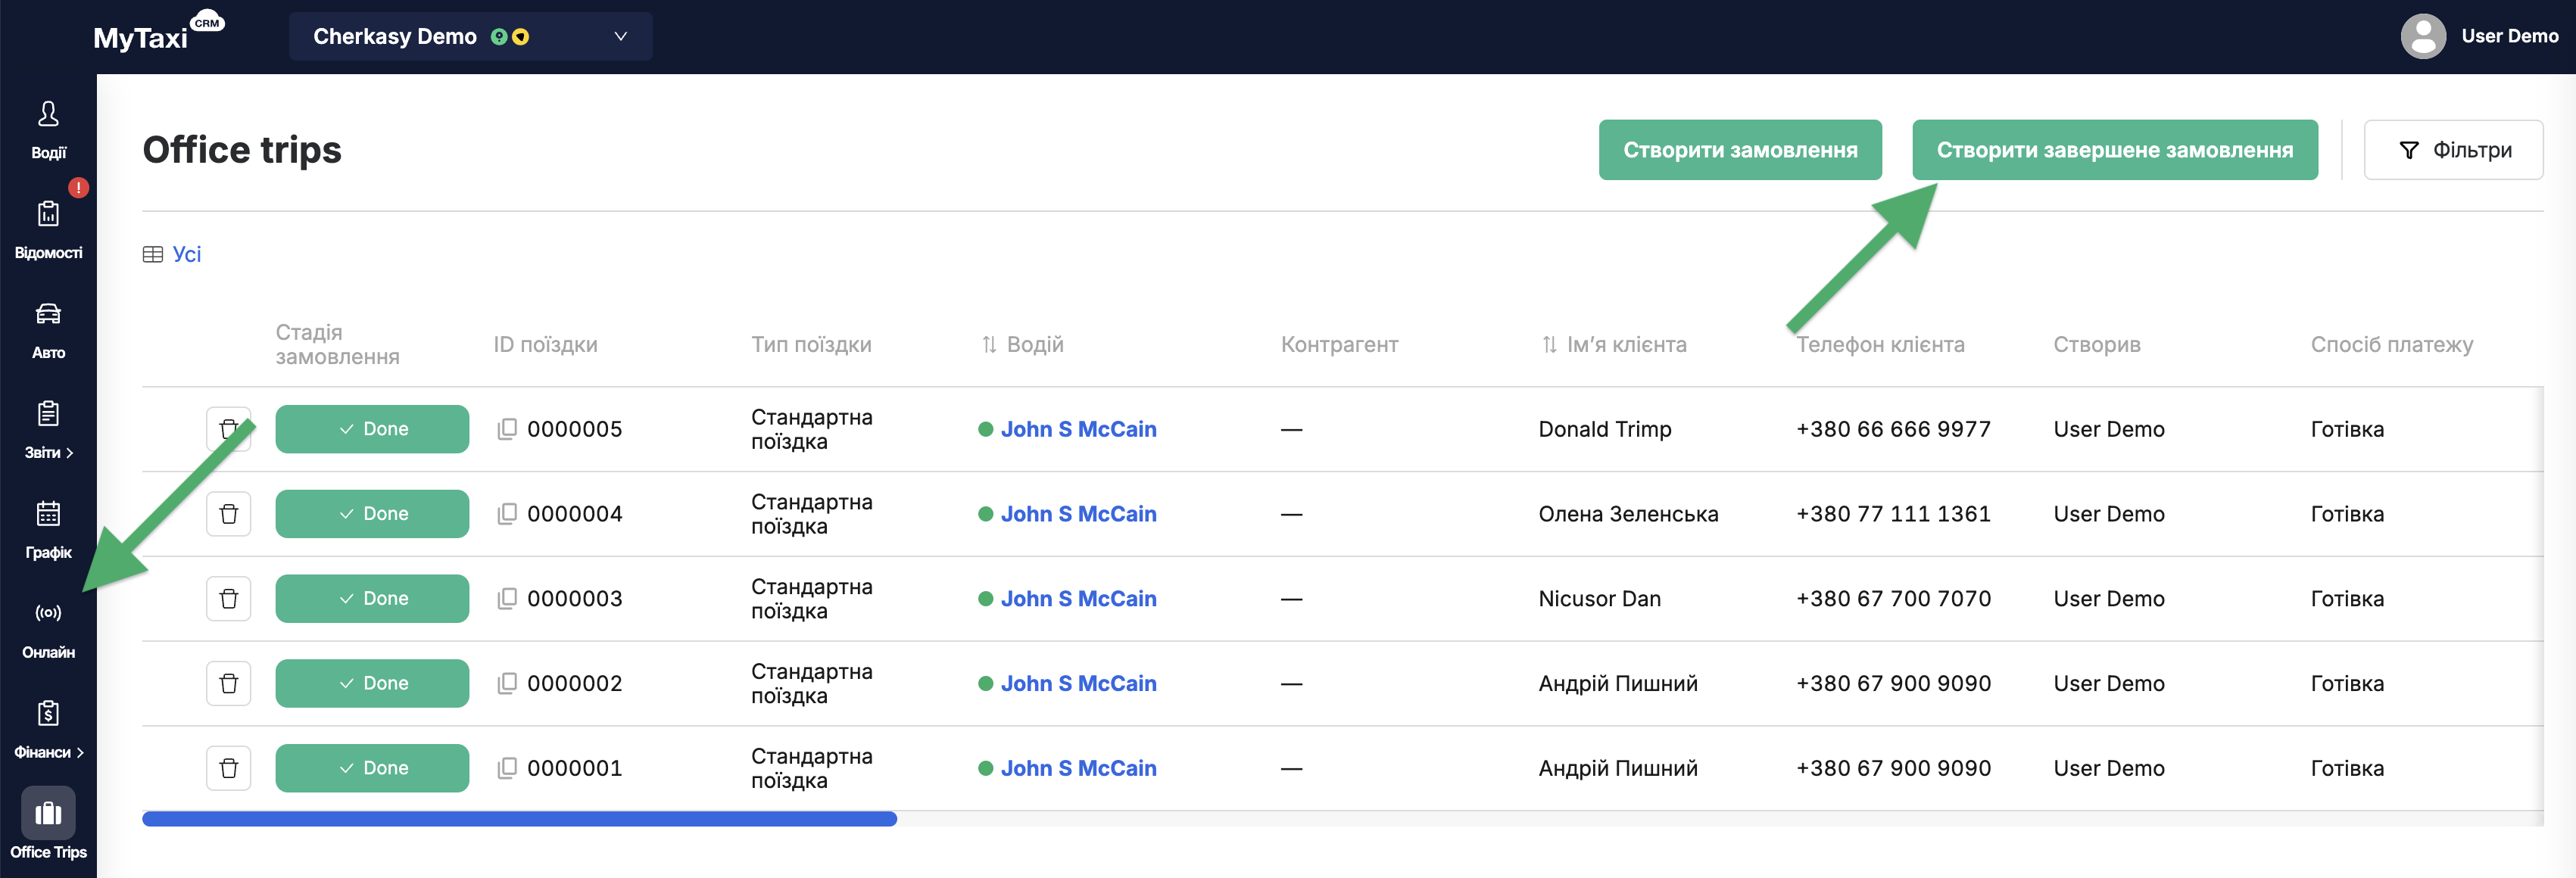
Task: Expand the Звіти reports menu
Action: pos(48,430)
